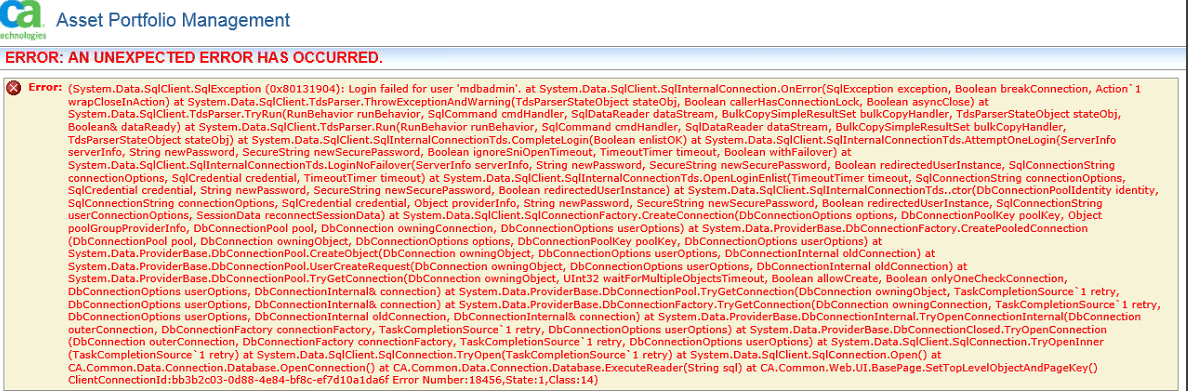
Task: Click the red error X icon
Action: click(x=13, y=89)
